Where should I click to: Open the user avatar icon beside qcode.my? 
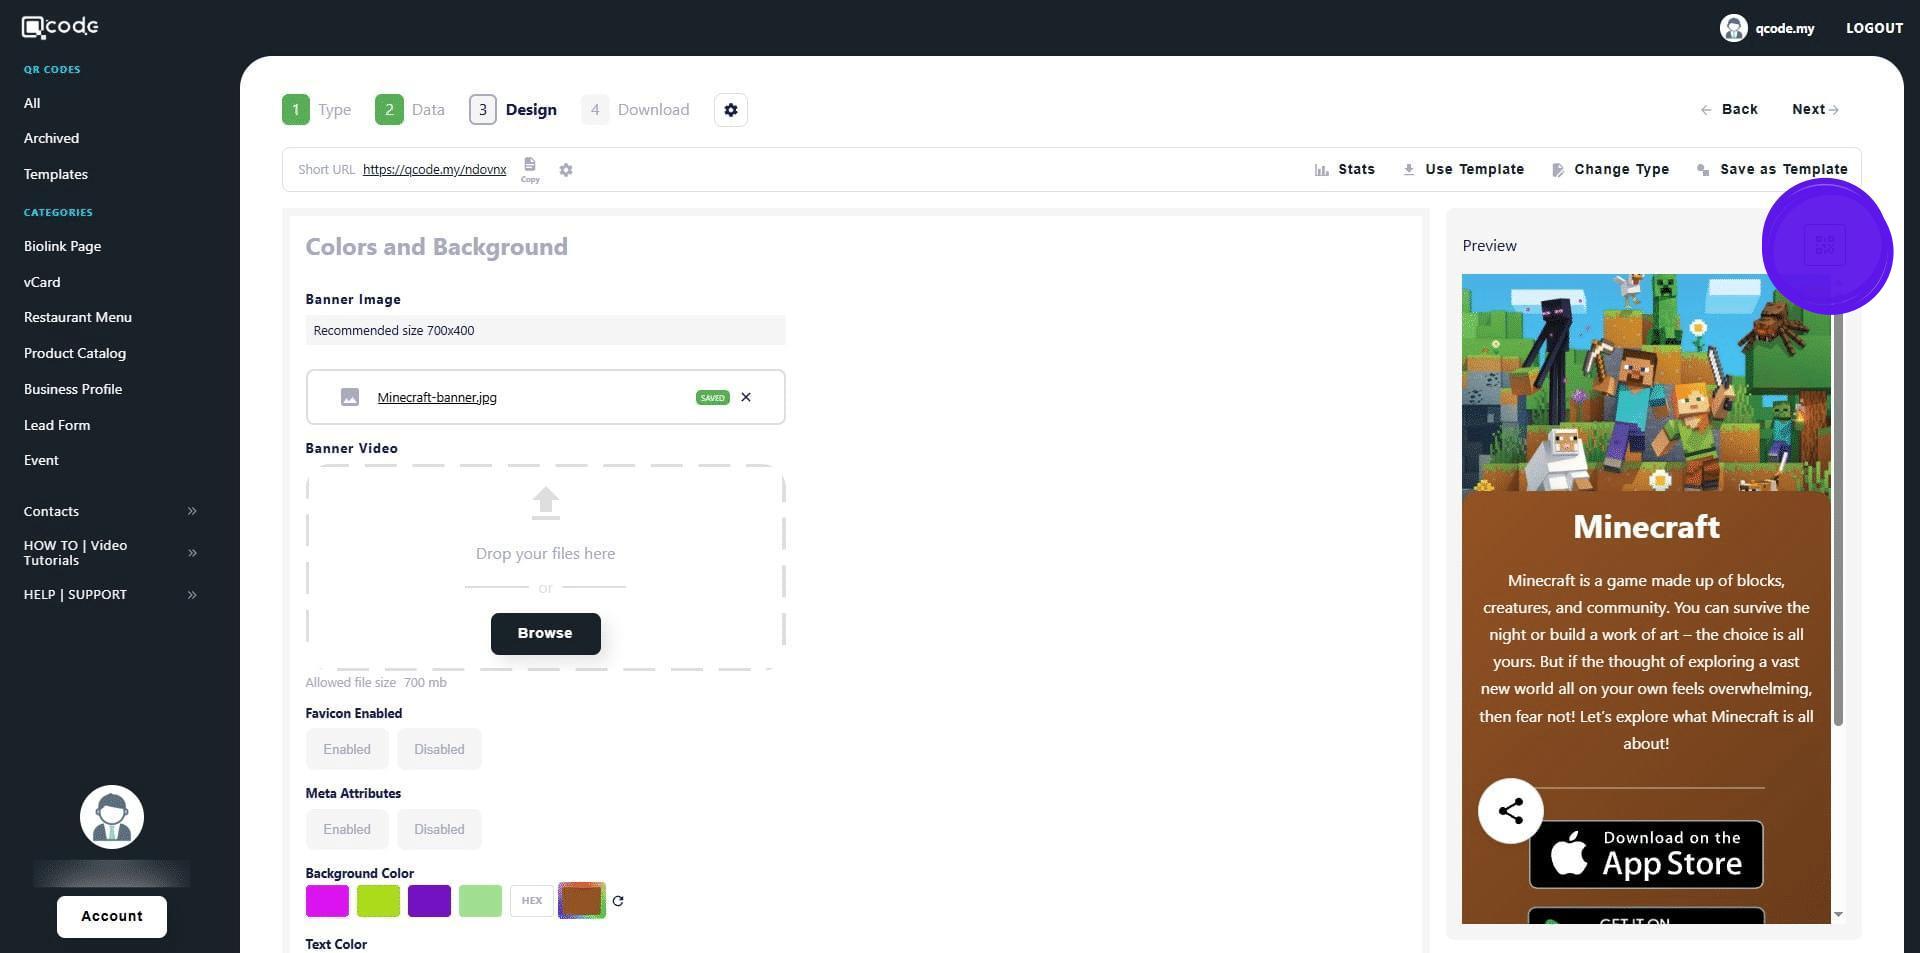(1733, 28)
